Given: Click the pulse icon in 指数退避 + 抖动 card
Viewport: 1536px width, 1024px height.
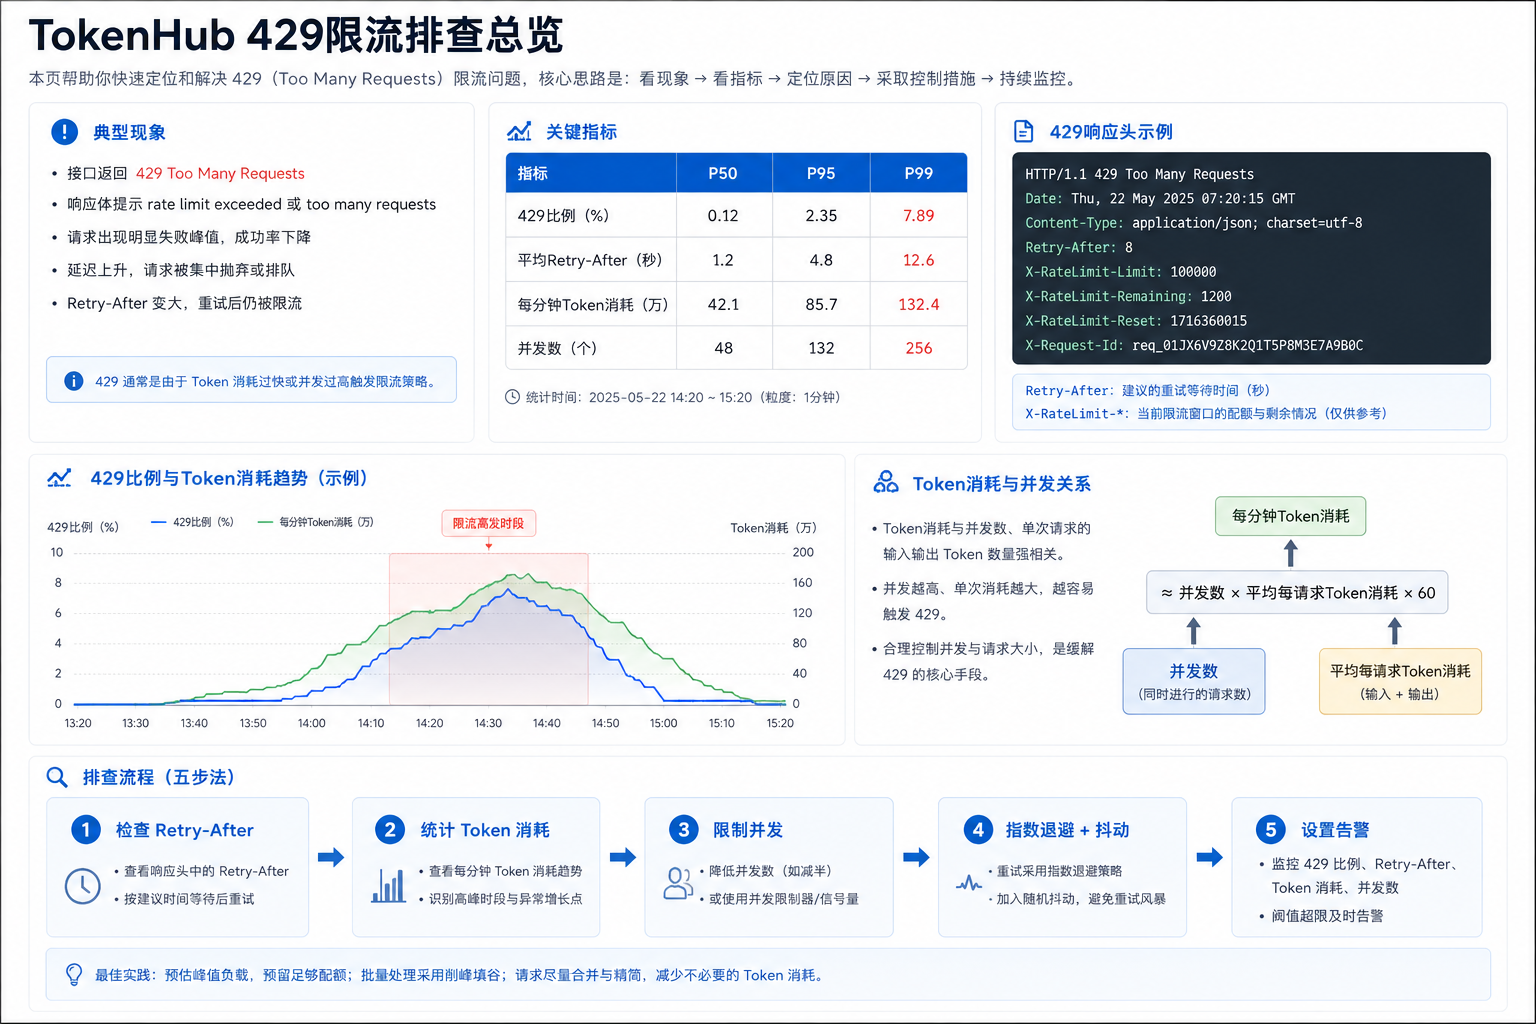Looking at the screenshot, I should pyautogui.click(x=969, y=883).
